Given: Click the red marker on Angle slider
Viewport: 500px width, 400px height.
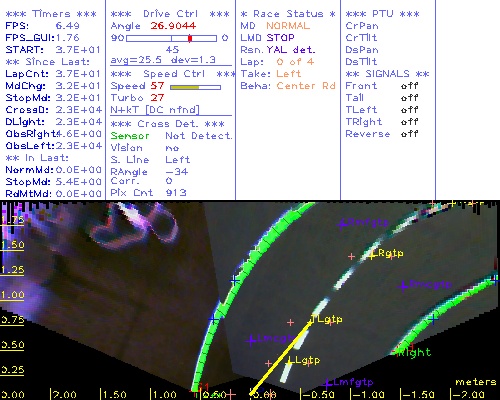Looking at the screenshot, I should (x=190, y=38).
